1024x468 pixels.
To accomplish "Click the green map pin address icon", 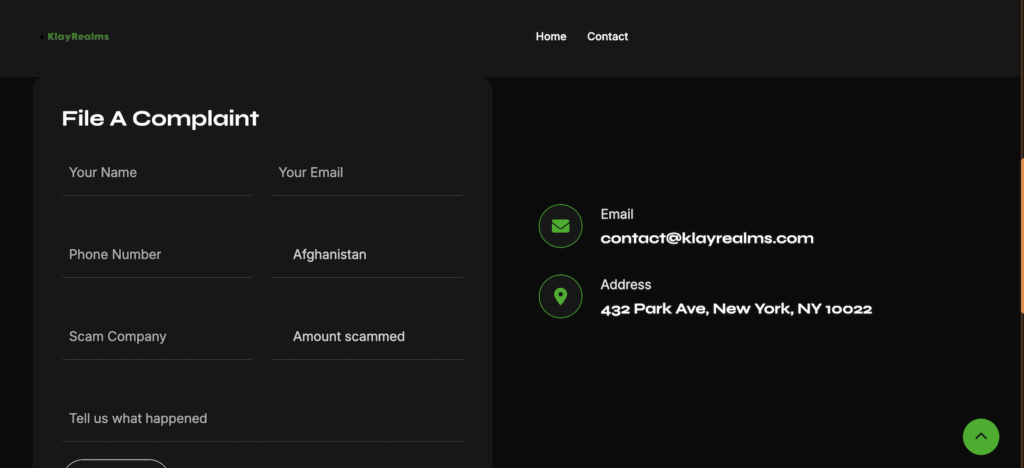I will (560, 296).
